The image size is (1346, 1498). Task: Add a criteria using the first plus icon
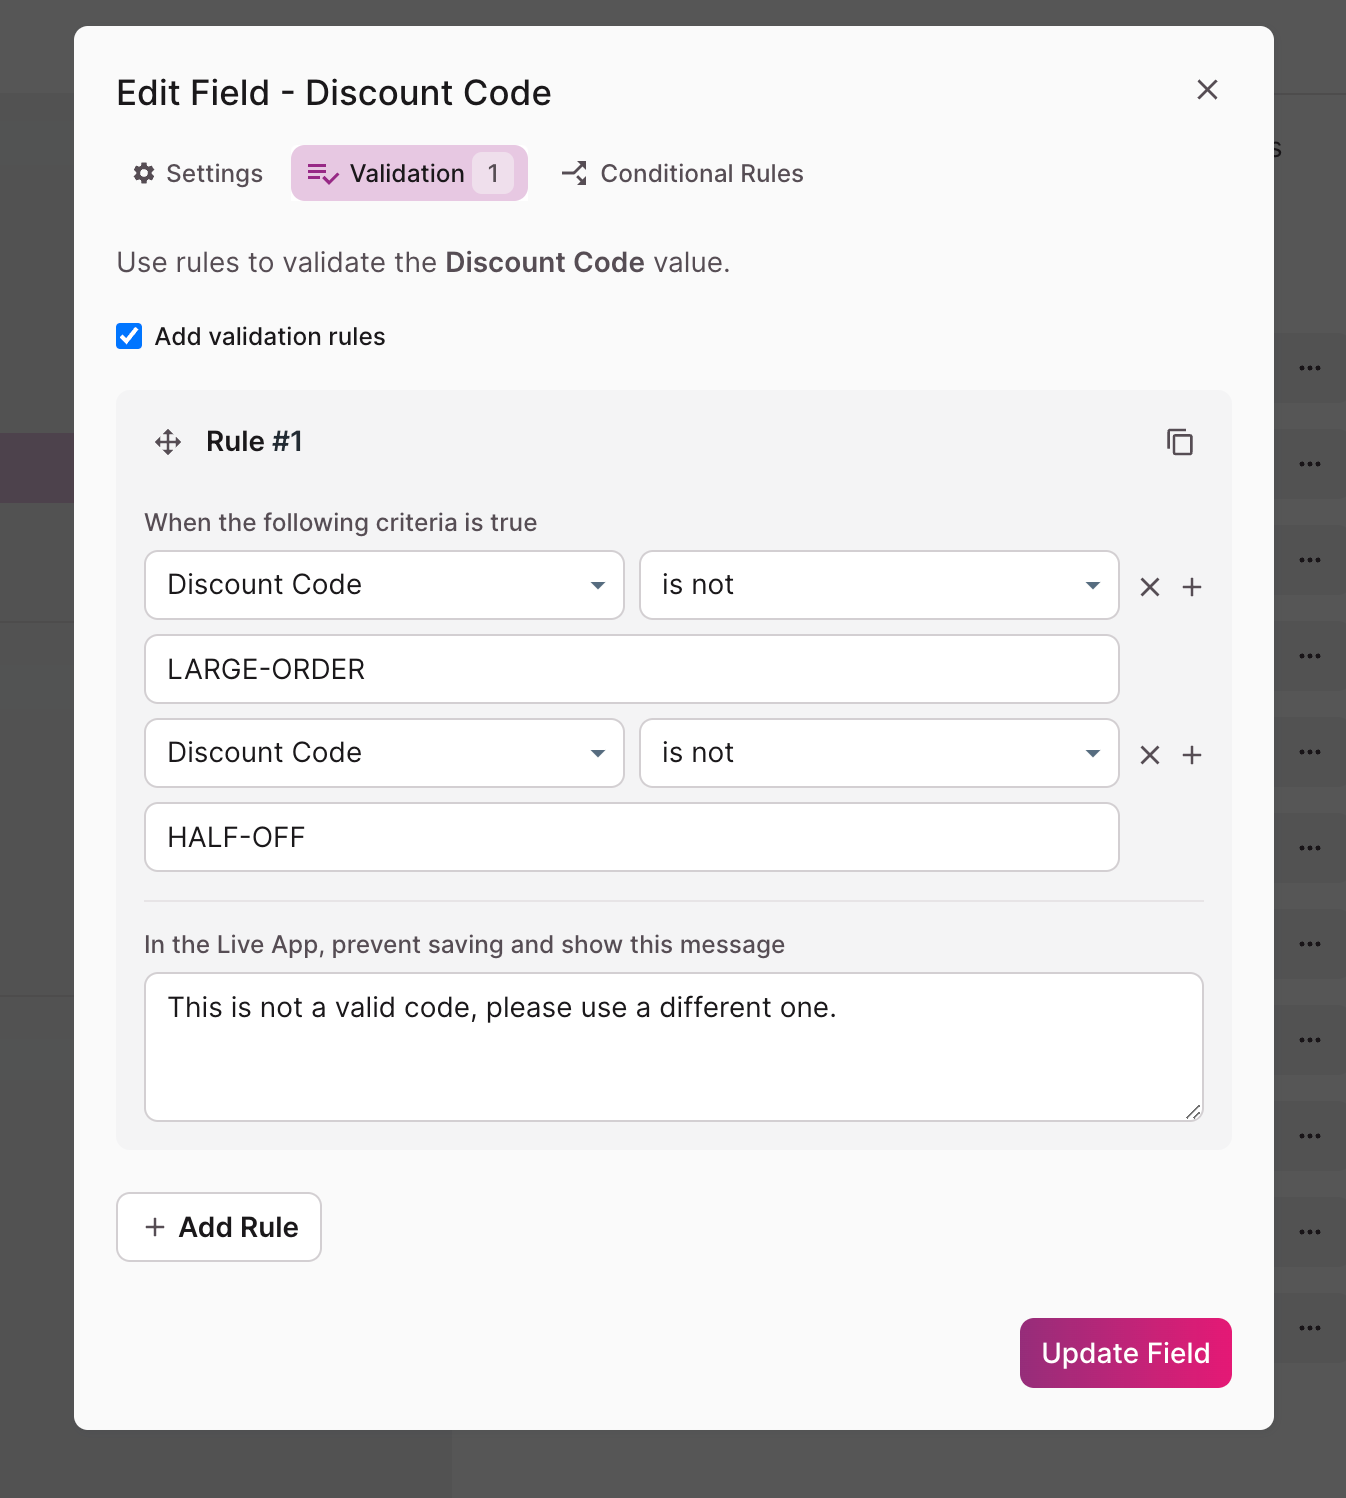(x=1192, y=587)
